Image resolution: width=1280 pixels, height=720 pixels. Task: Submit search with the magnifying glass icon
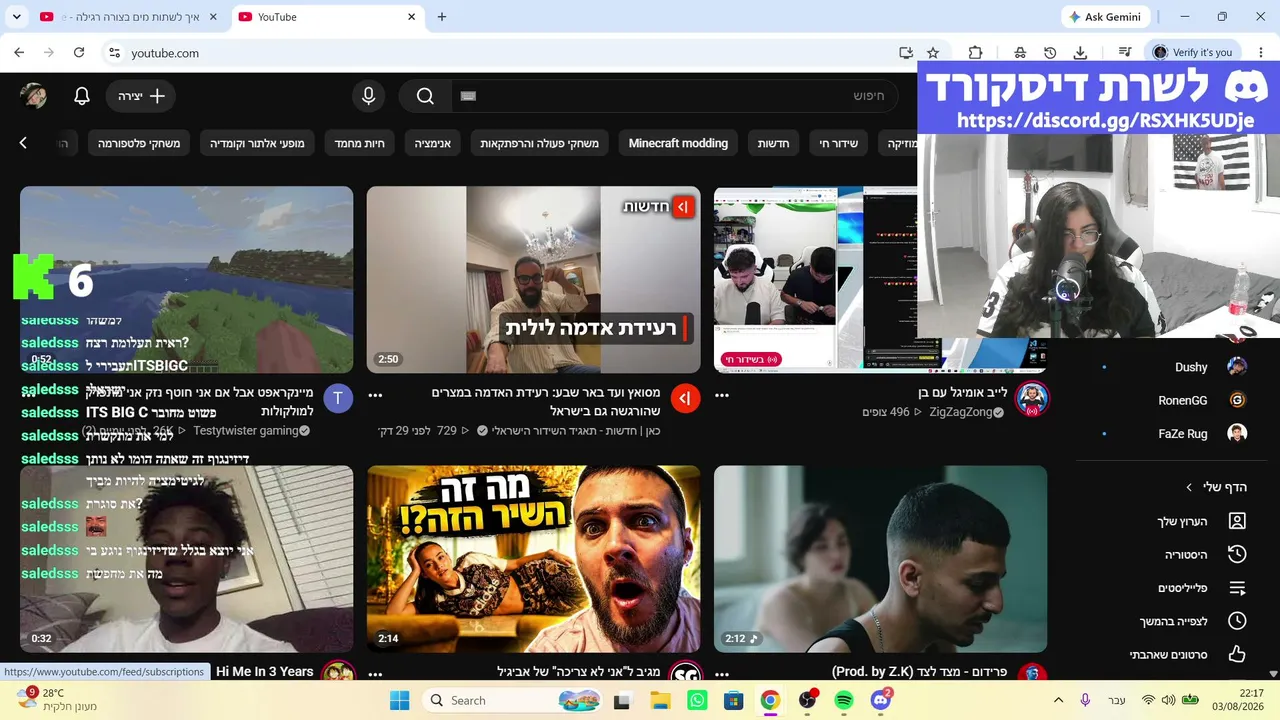click(425, 96)
